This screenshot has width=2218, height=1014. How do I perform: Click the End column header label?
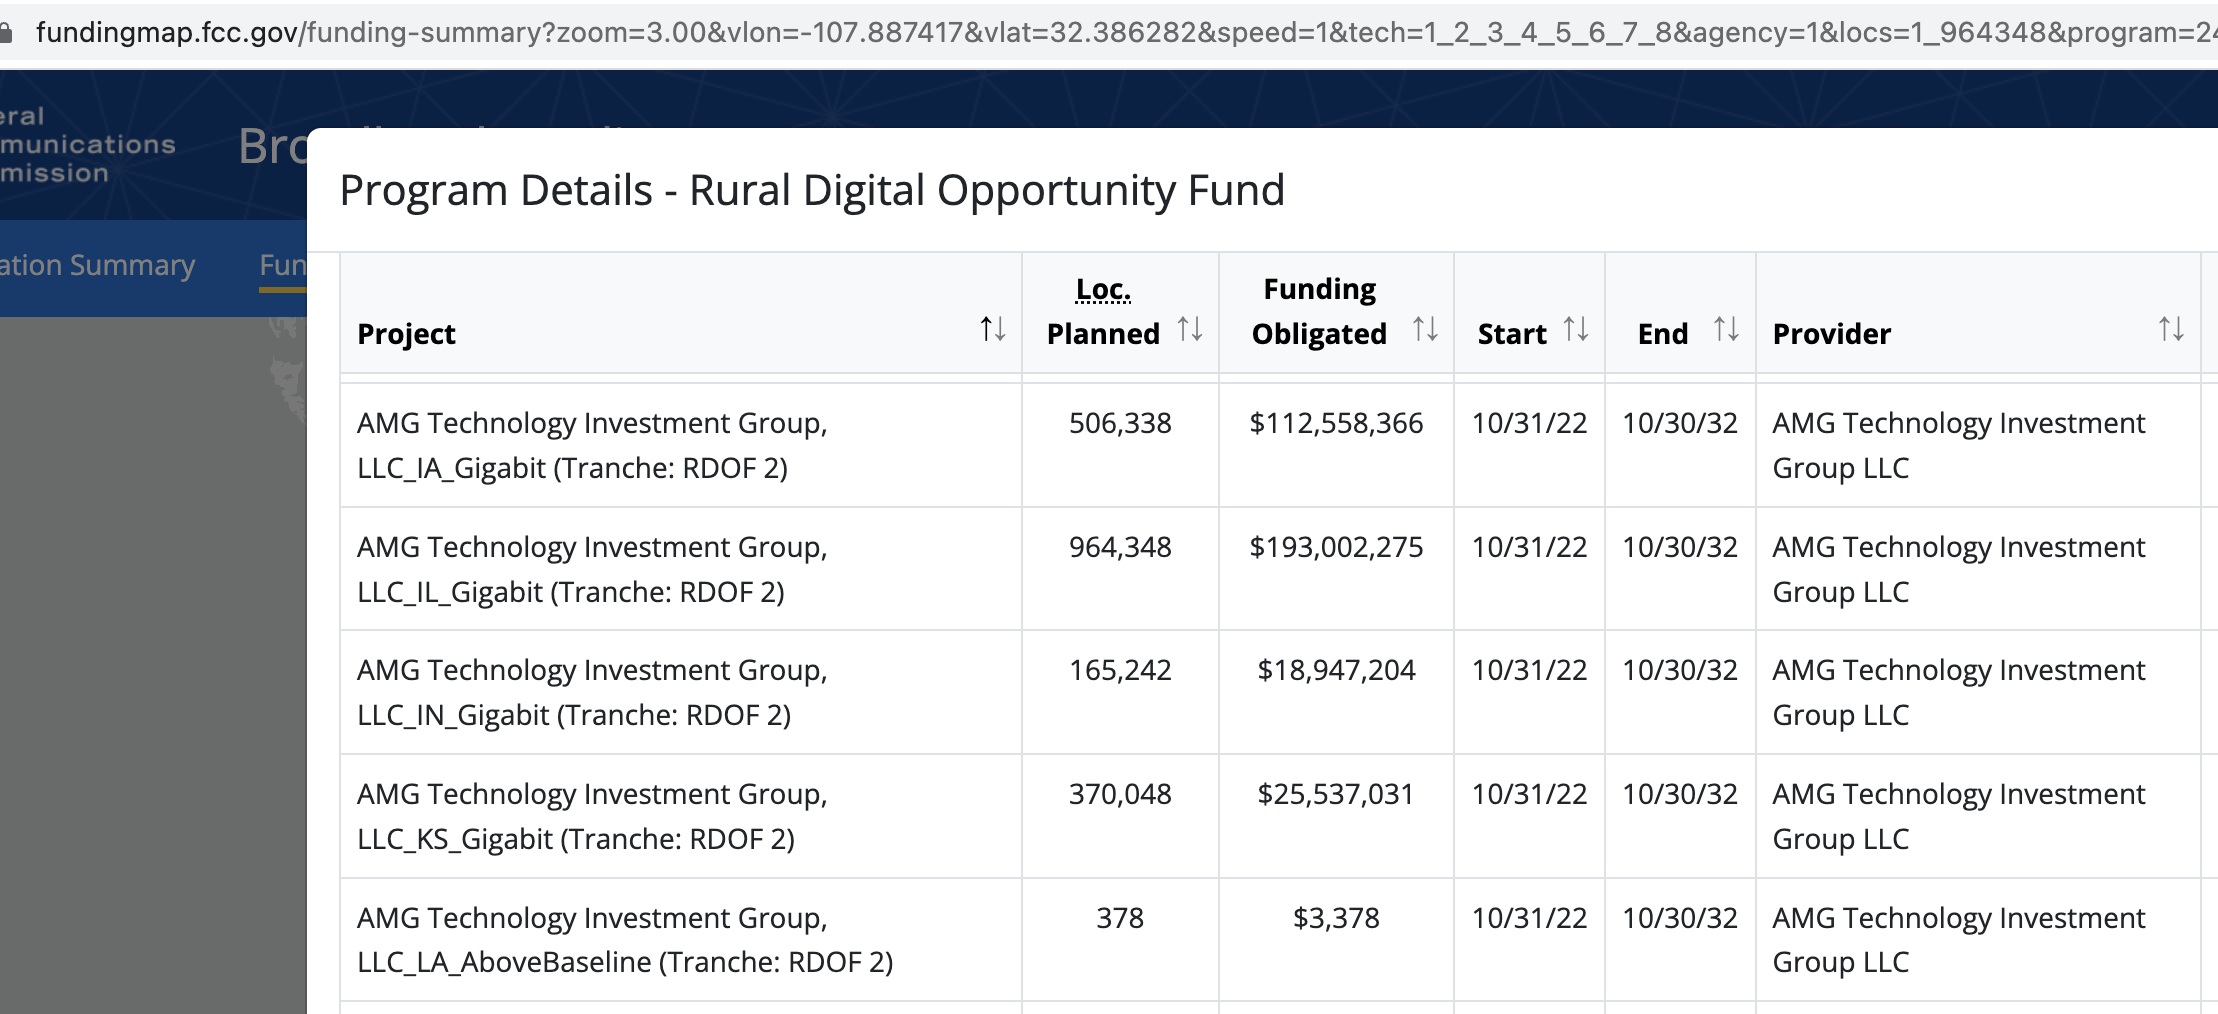(1663, 334)
